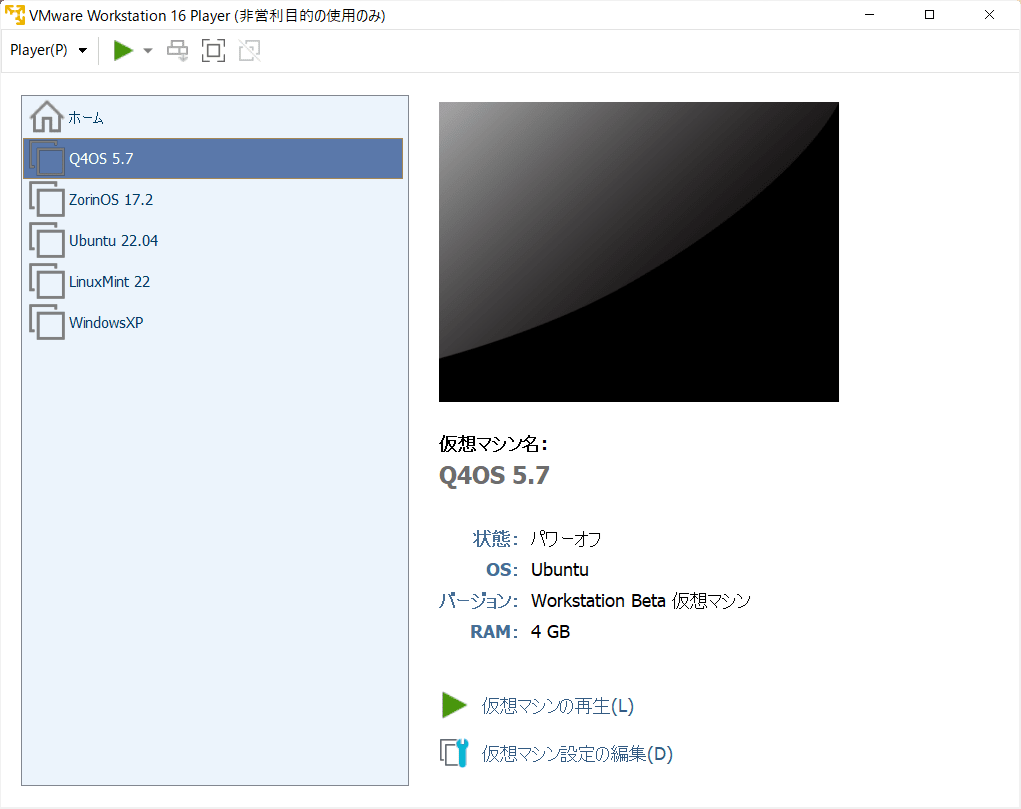Screen dimensions: 1021x809
Task: Select the ZorinOS 17.2 virtual machine
Action: point(213,199)
